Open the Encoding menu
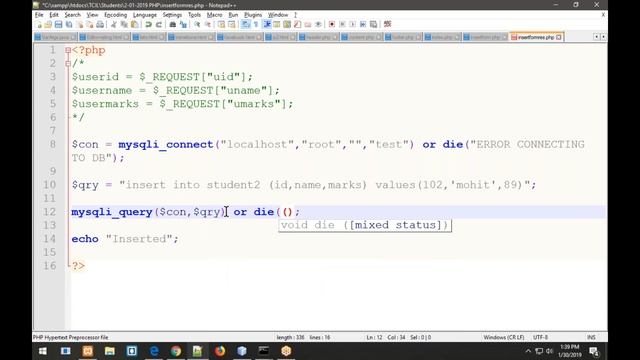This screenshot has width=640, height=360. point(116,15)
